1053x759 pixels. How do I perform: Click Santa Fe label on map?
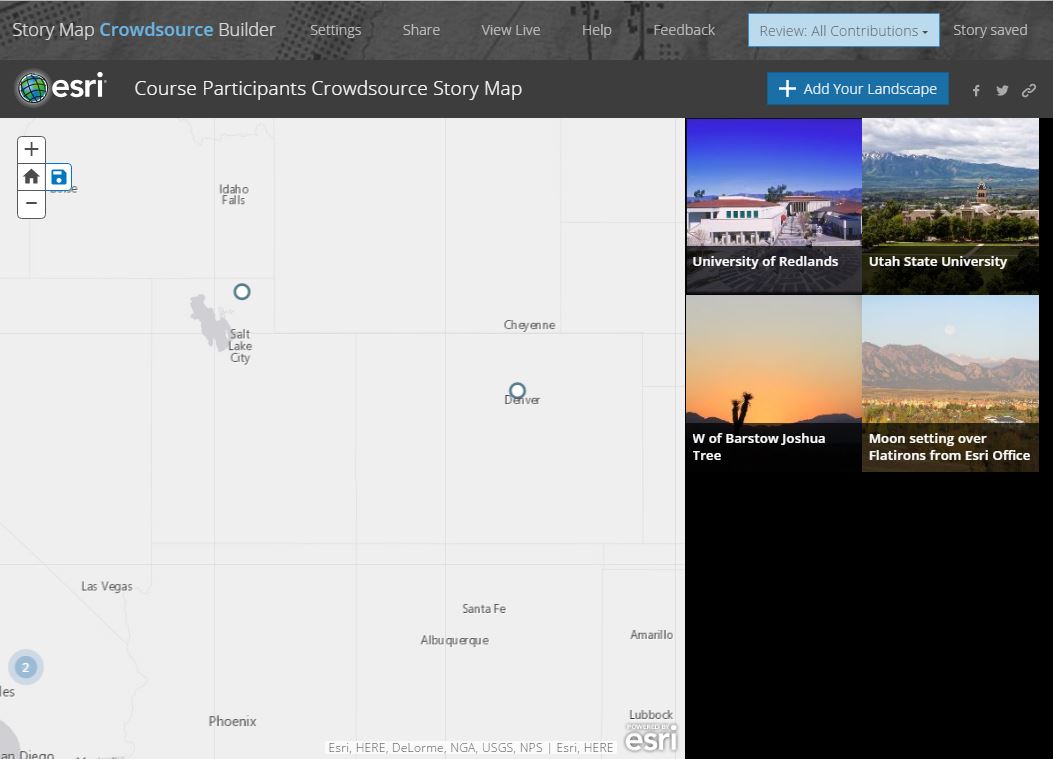click(484, 609)
